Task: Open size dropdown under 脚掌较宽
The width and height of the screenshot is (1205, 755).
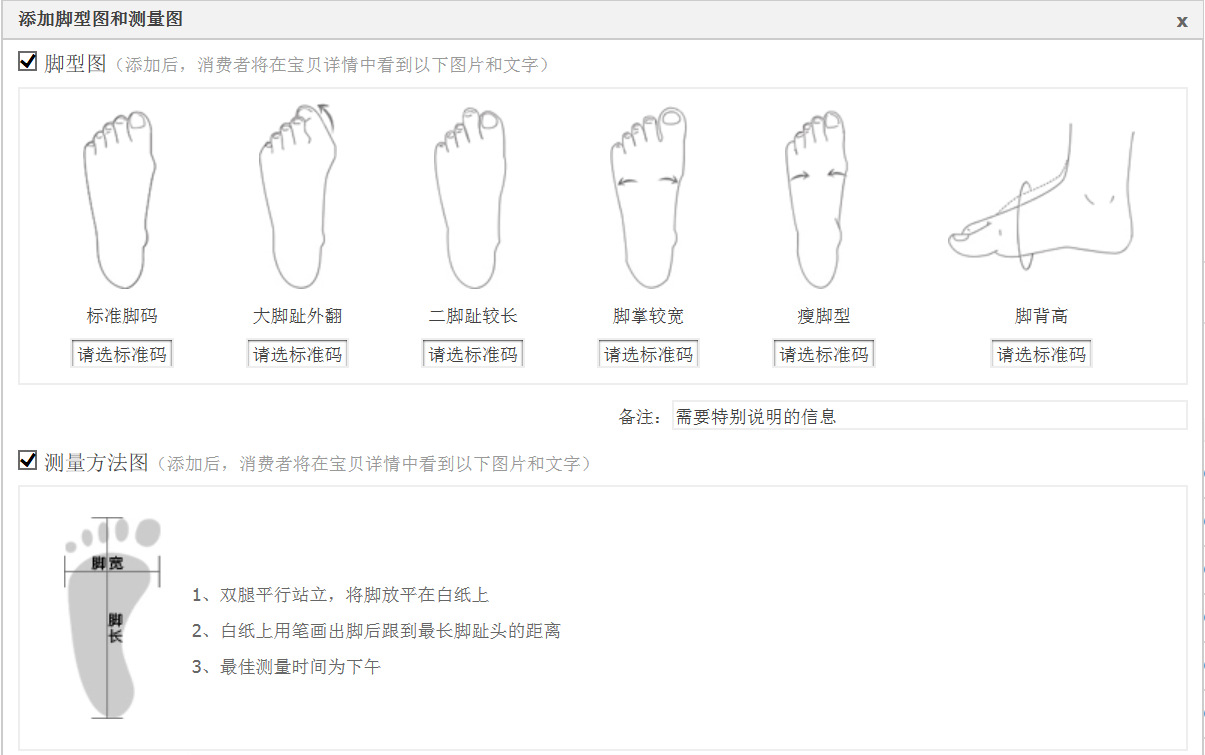Action: tap(648, 354)
